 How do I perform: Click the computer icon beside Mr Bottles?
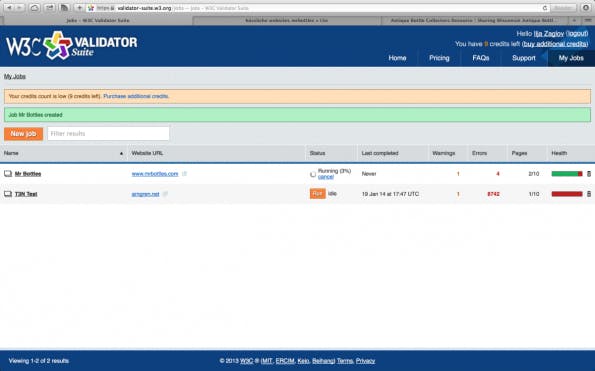click(8, 174)
